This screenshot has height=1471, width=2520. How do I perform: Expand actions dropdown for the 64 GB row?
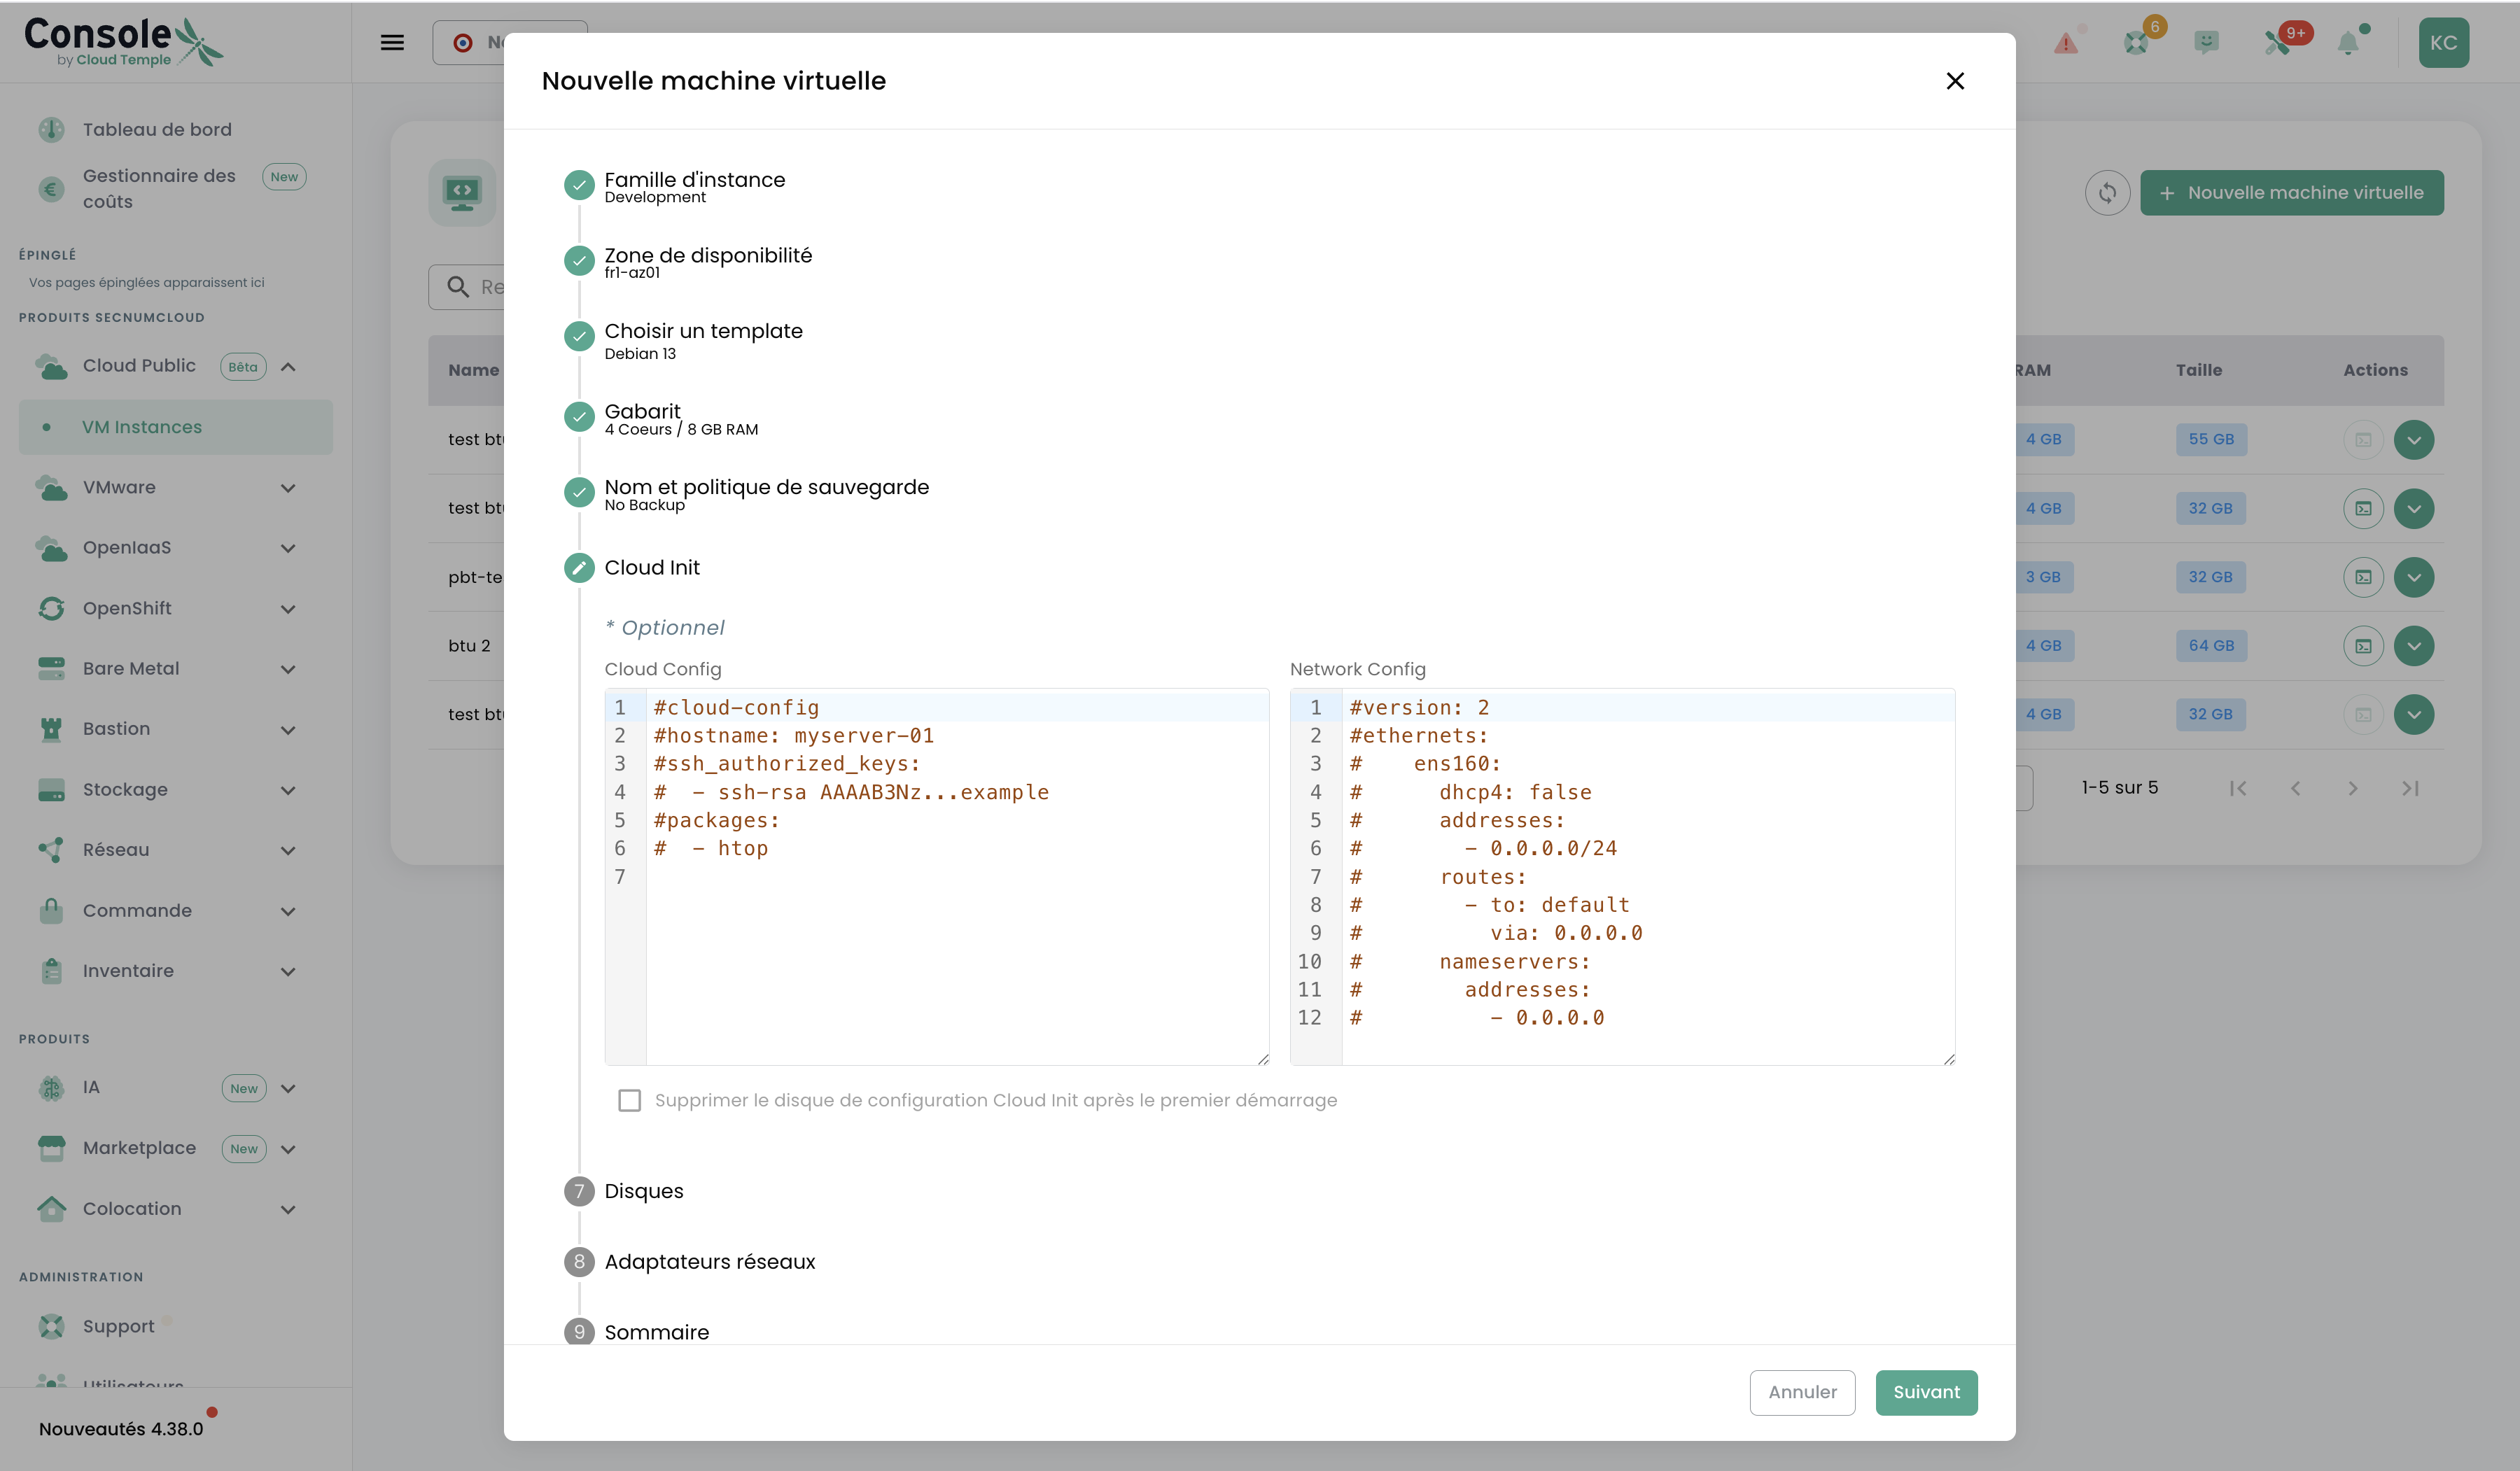[2414, 646]
